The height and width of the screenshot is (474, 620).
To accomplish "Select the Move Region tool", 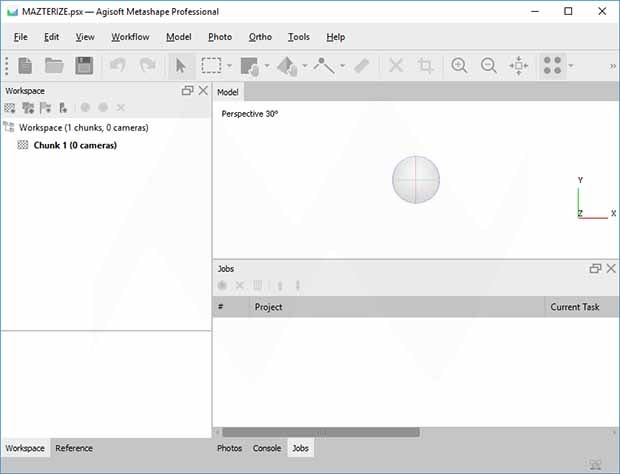I will tap(250, 66).
